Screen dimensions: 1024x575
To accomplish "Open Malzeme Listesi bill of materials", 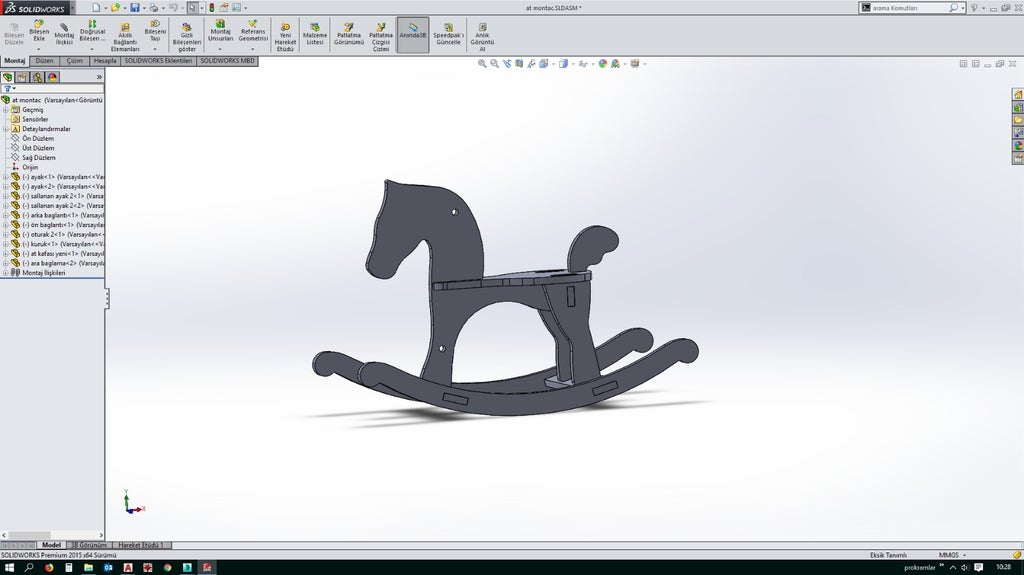I will click(x=314, y=34).
